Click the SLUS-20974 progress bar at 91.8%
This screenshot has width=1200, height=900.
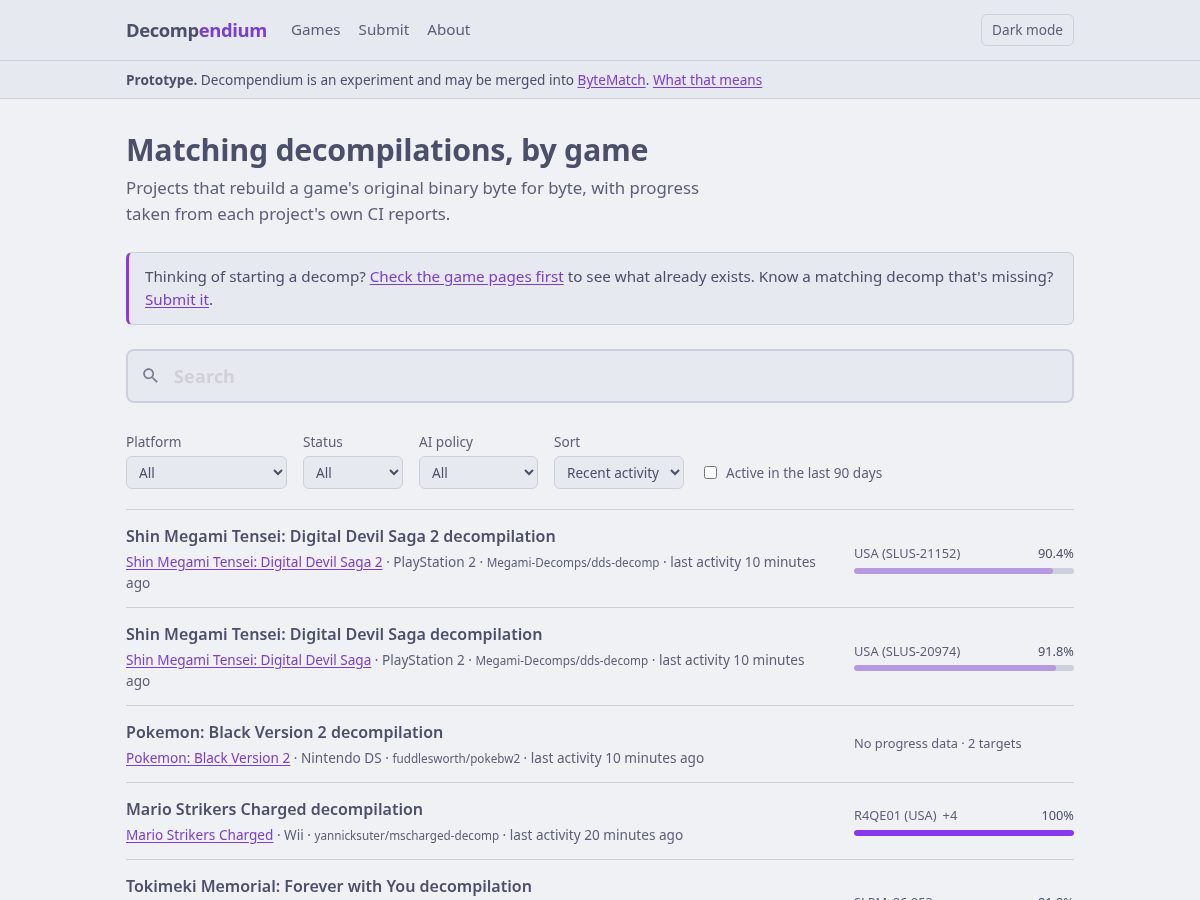pos(964,669)
